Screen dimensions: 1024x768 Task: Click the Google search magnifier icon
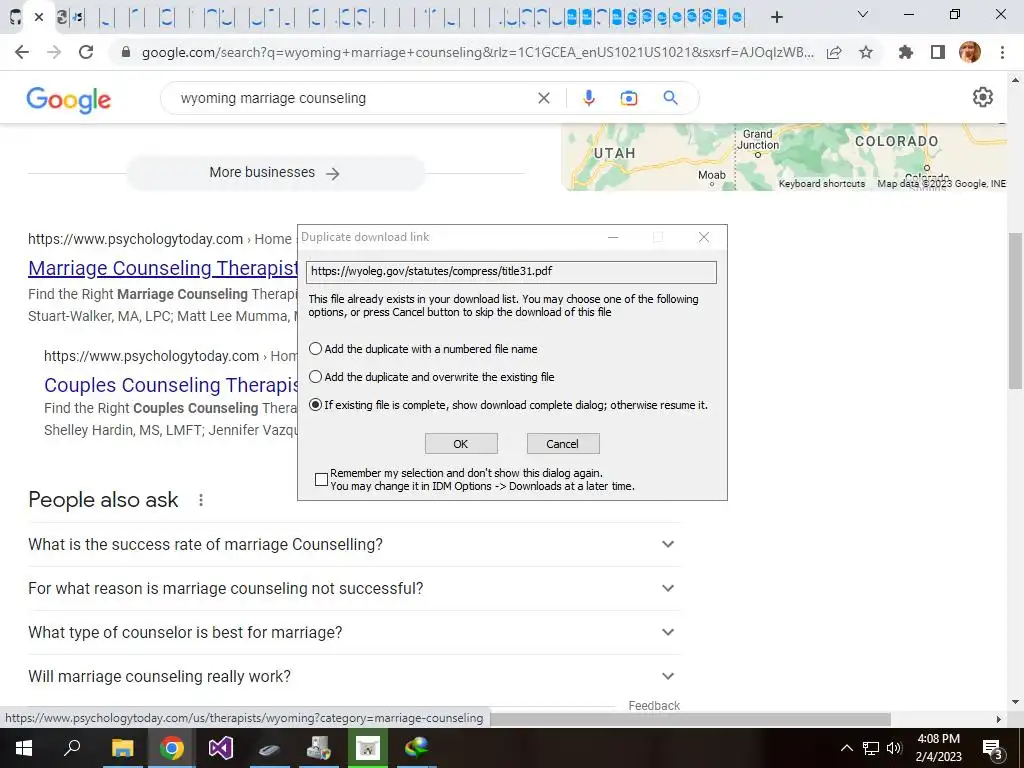pos(670,98)
